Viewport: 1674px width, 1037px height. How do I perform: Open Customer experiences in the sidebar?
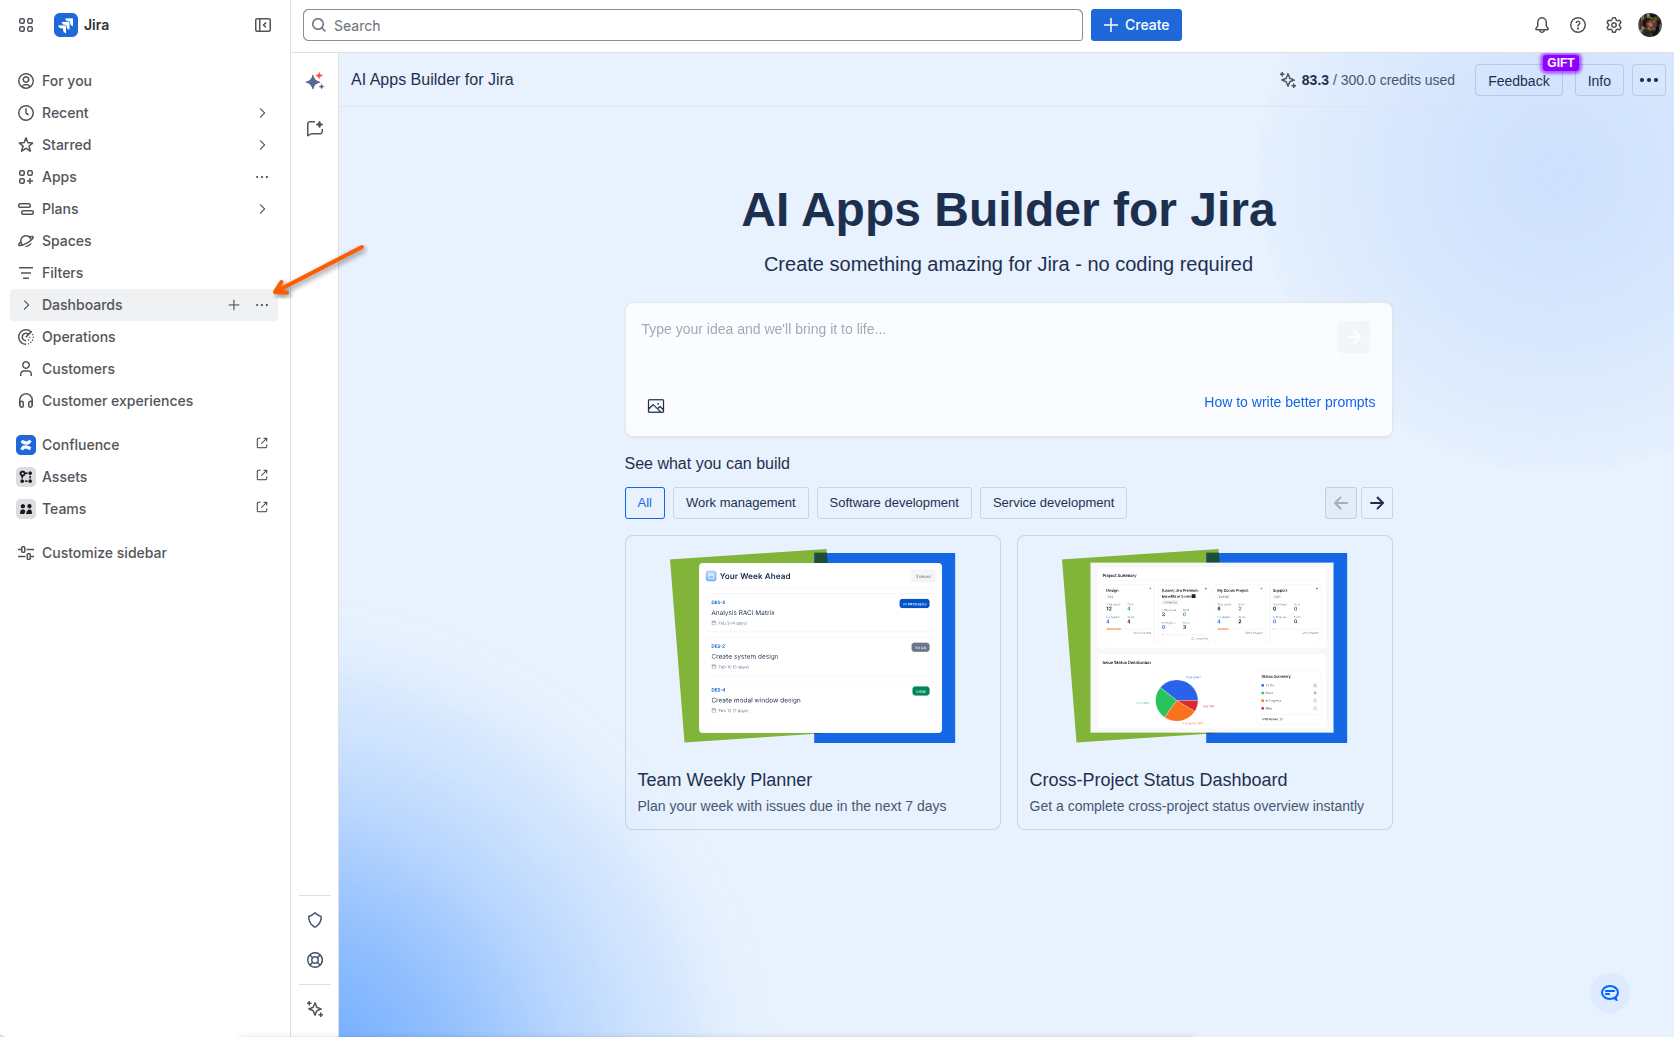pos(144,401)
